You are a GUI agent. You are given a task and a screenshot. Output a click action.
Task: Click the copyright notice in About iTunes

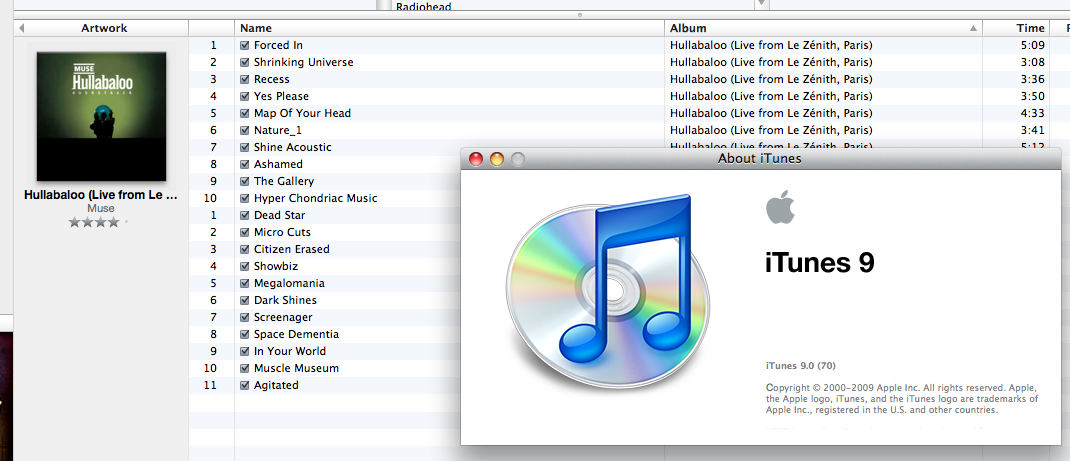902,398
